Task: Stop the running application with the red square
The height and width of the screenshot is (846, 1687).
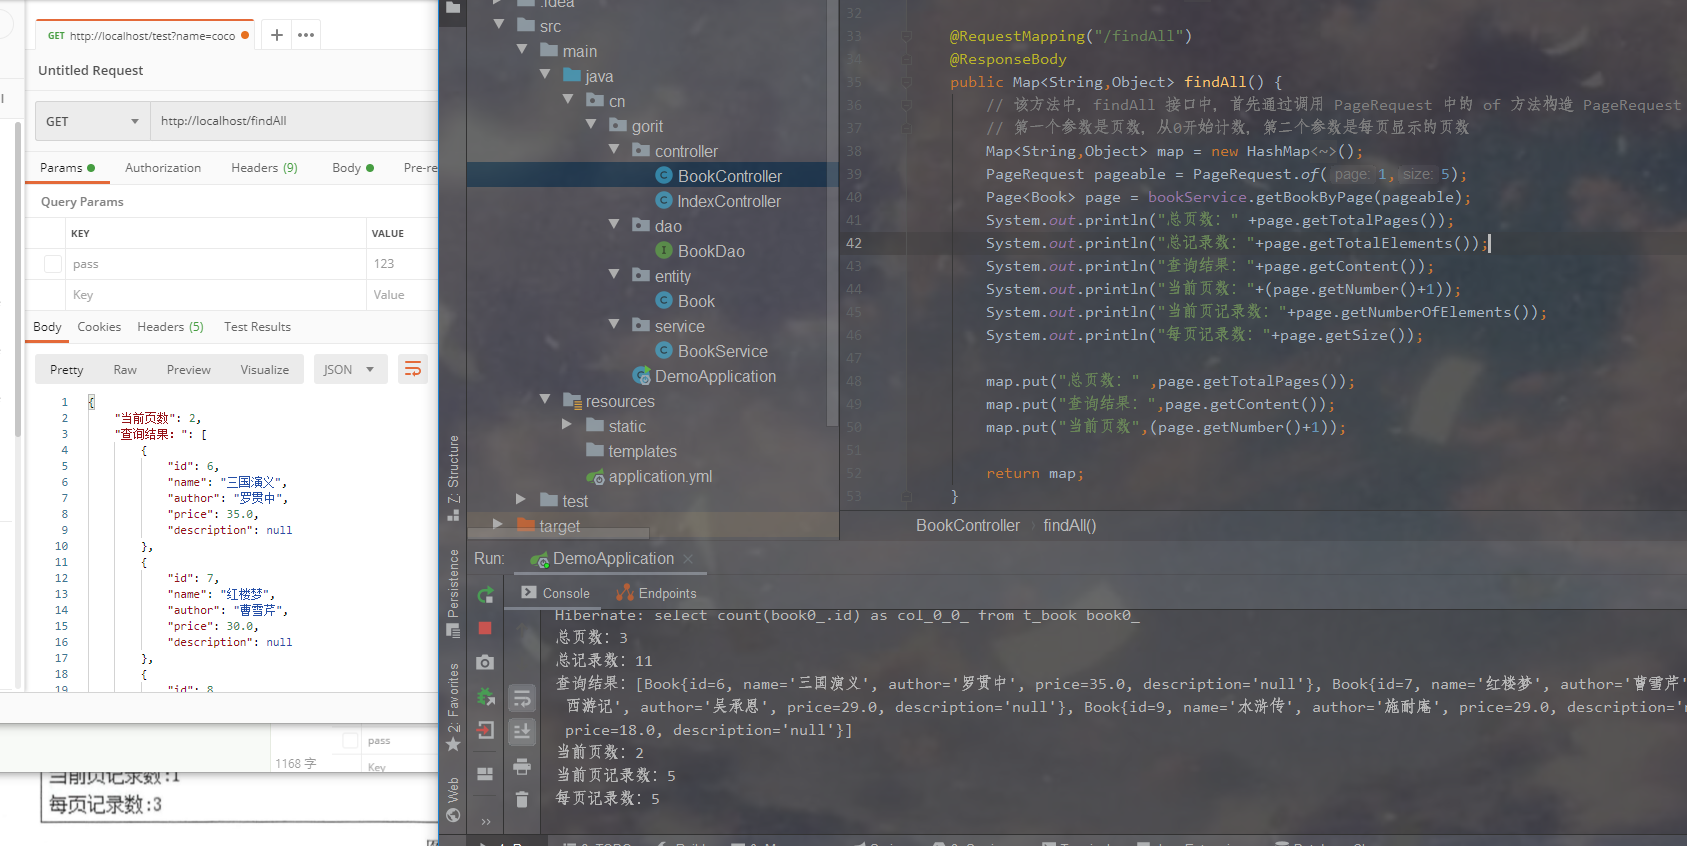Action: [485, 628]
